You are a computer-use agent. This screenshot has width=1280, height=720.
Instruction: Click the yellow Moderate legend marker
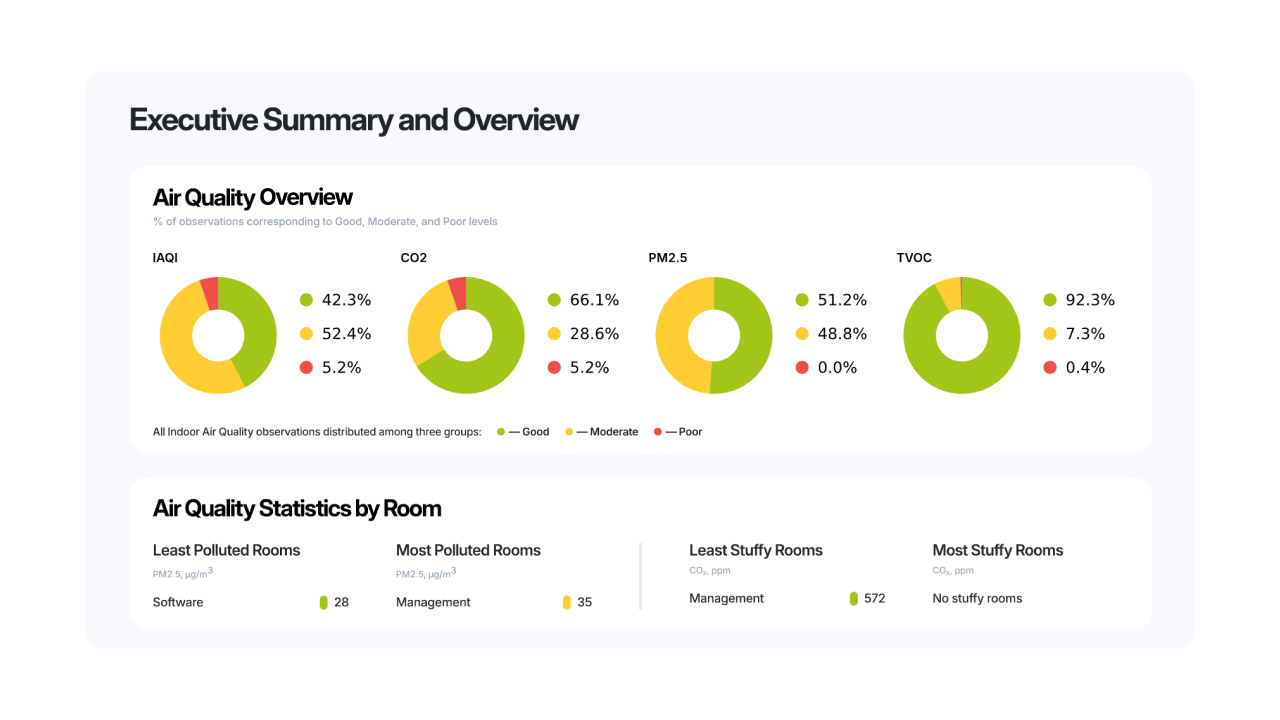[x=569, y=432]
